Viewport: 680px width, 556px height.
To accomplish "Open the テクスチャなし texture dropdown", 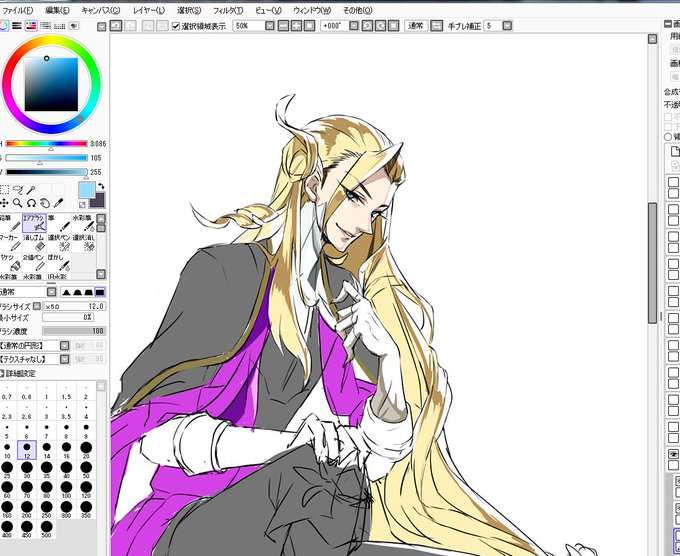I will click(65, 359).
